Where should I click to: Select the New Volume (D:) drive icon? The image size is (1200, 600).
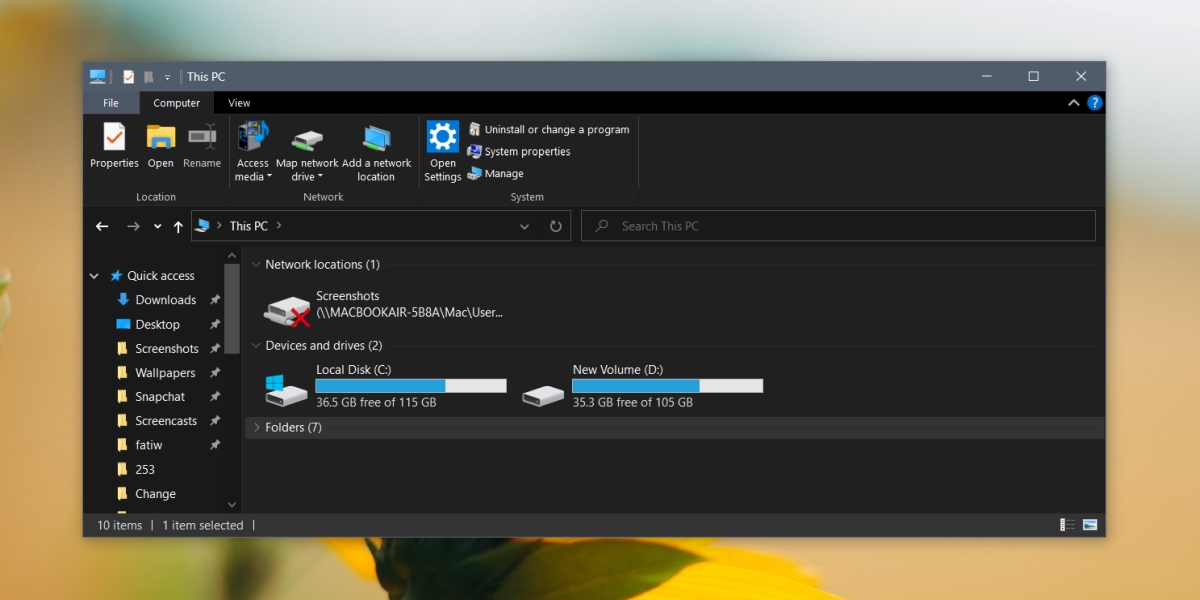[x=543, y=396]
